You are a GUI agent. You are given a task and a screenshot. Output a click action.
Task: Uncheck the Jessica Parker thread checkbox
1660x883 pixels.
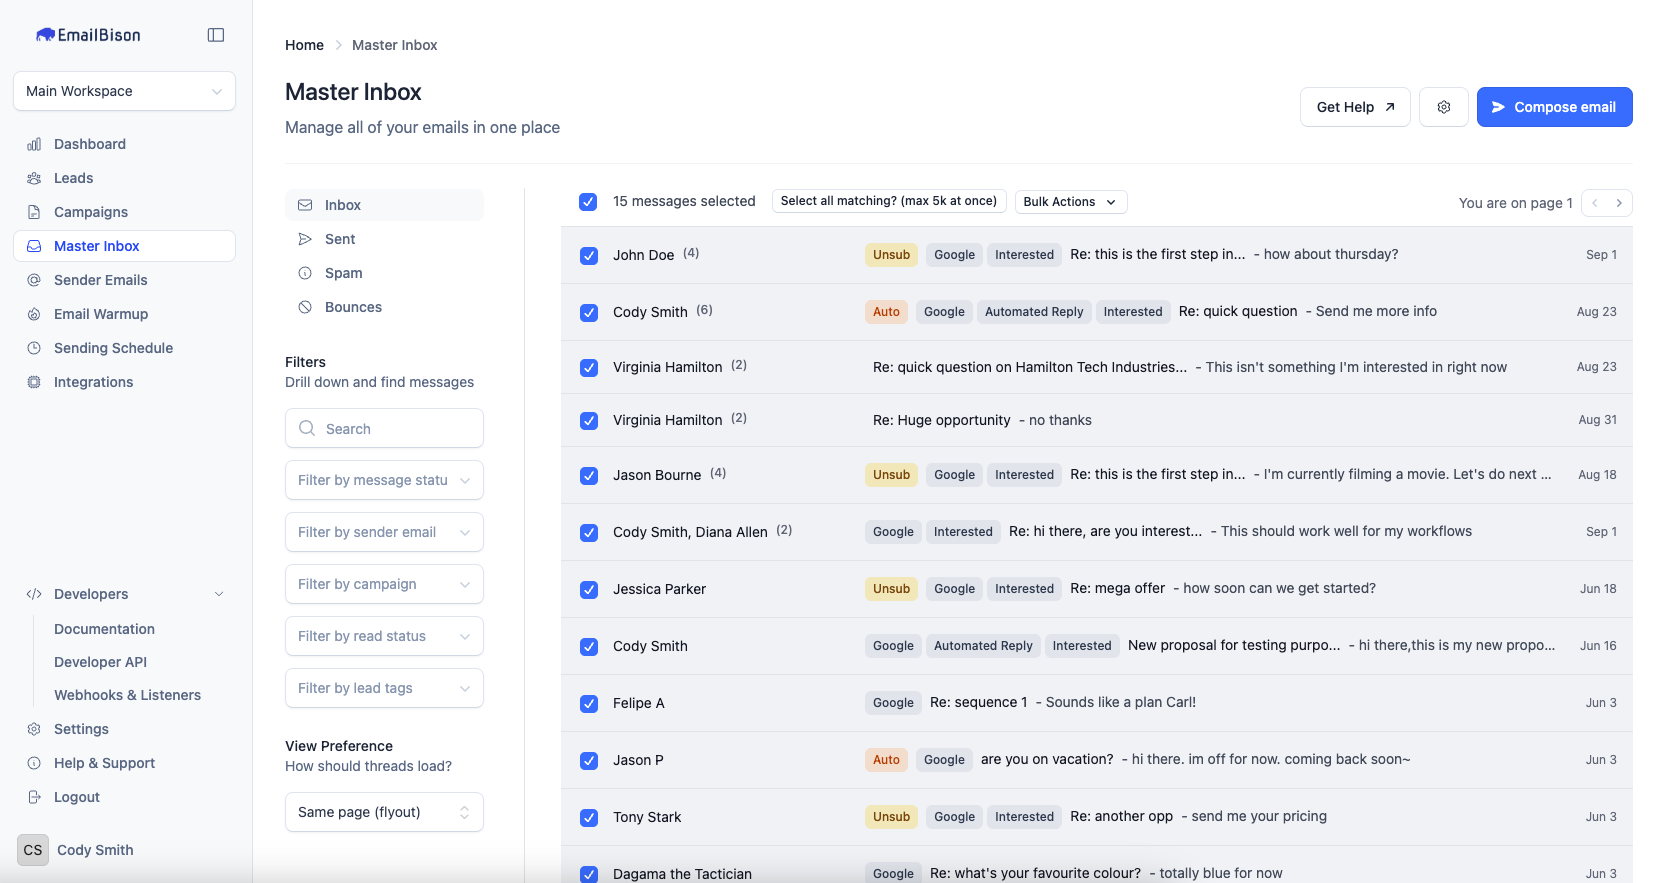589,590
